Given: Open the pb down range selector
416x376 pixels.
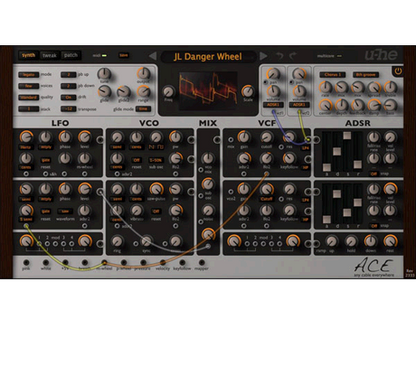Looking at the screenshot, I should [x=69, y=86].
